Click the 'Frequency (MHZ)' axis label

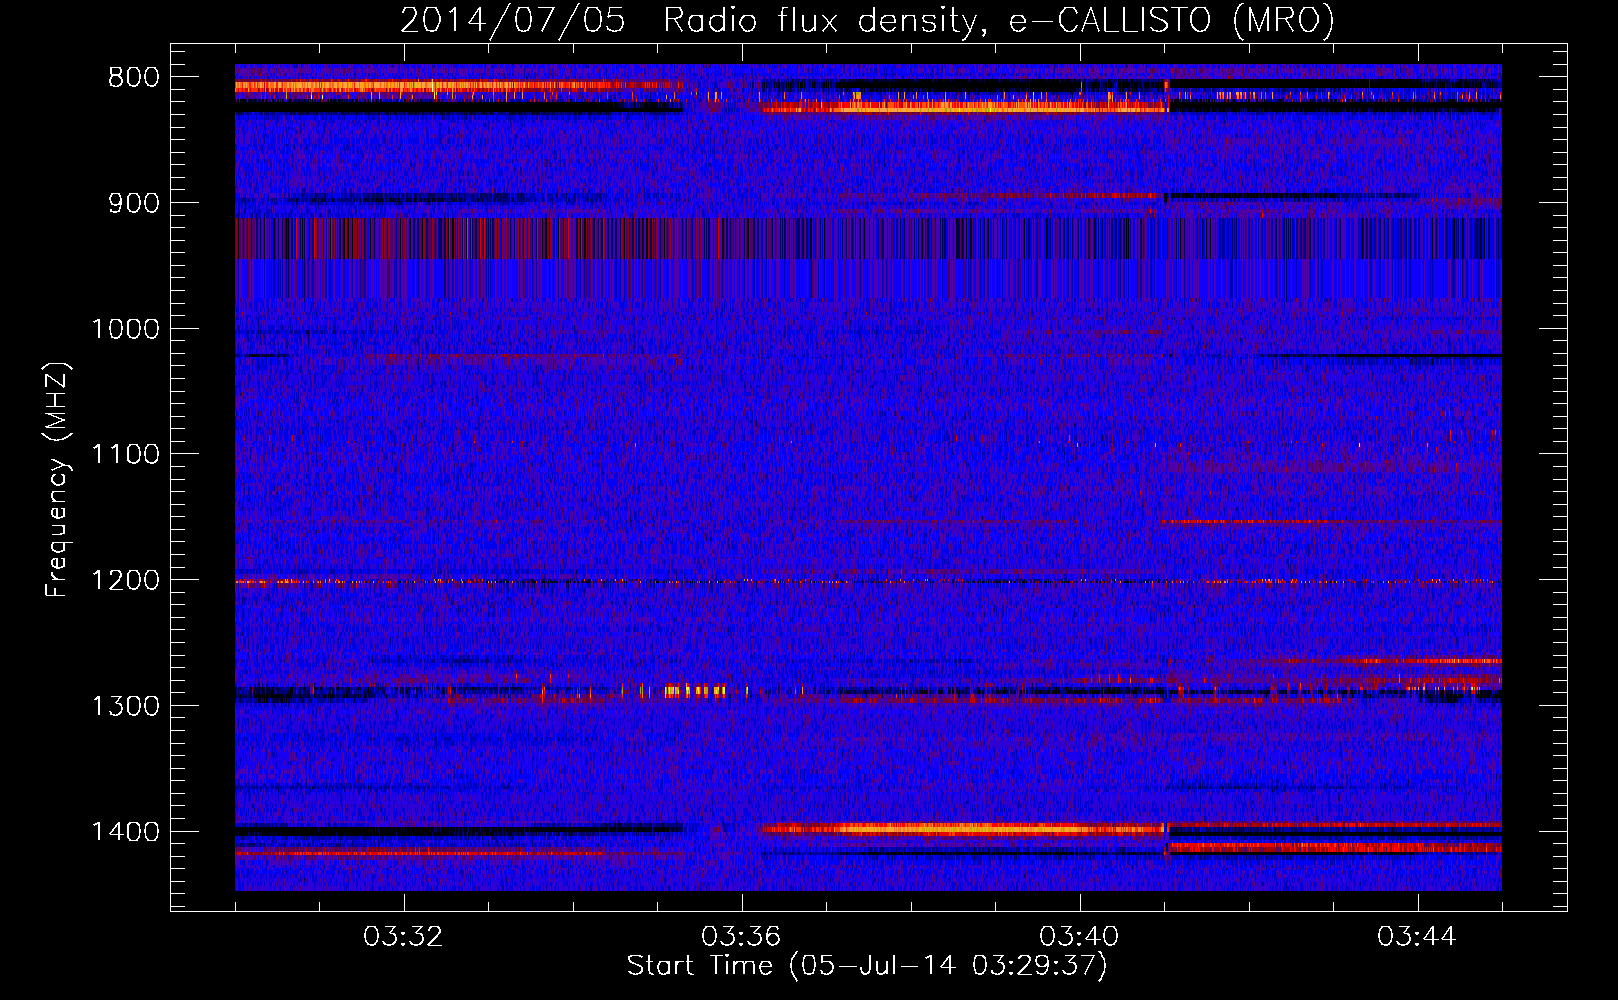tap(57, 480)
